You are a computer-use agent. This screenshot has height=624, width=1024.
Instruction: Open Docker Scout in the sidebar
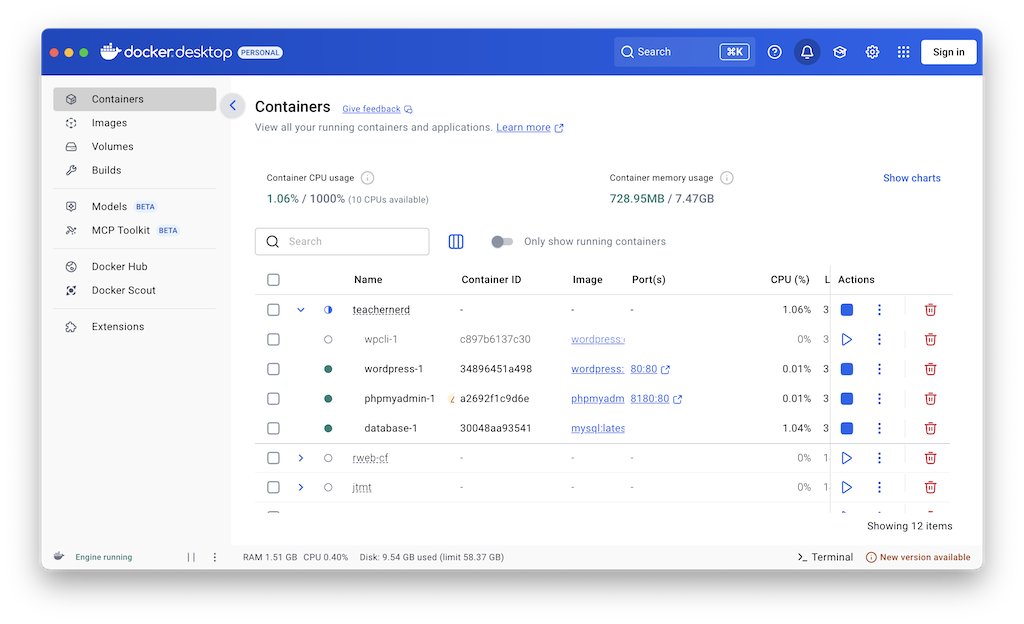tap(135, 290)
